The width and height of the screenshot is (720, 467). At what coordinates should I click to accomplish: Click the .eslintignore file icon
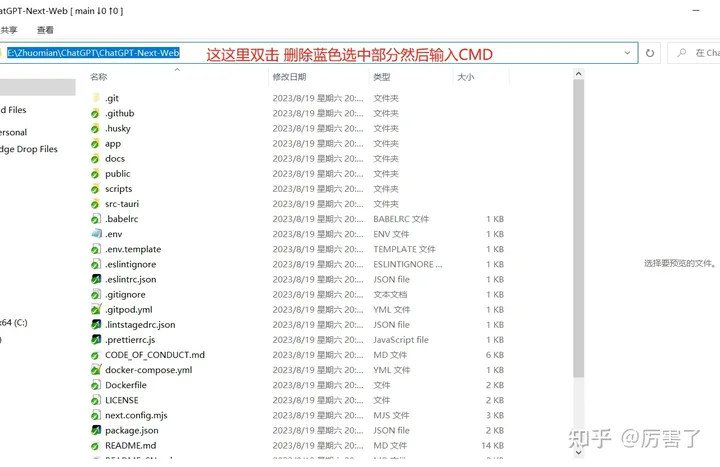pyautogui.click(x=96, y=264)
